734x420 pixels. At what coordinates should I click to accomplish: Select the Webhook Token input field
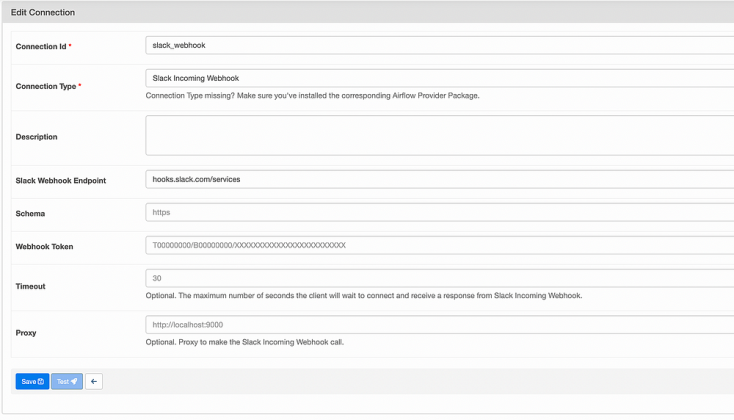pos(440,245)
